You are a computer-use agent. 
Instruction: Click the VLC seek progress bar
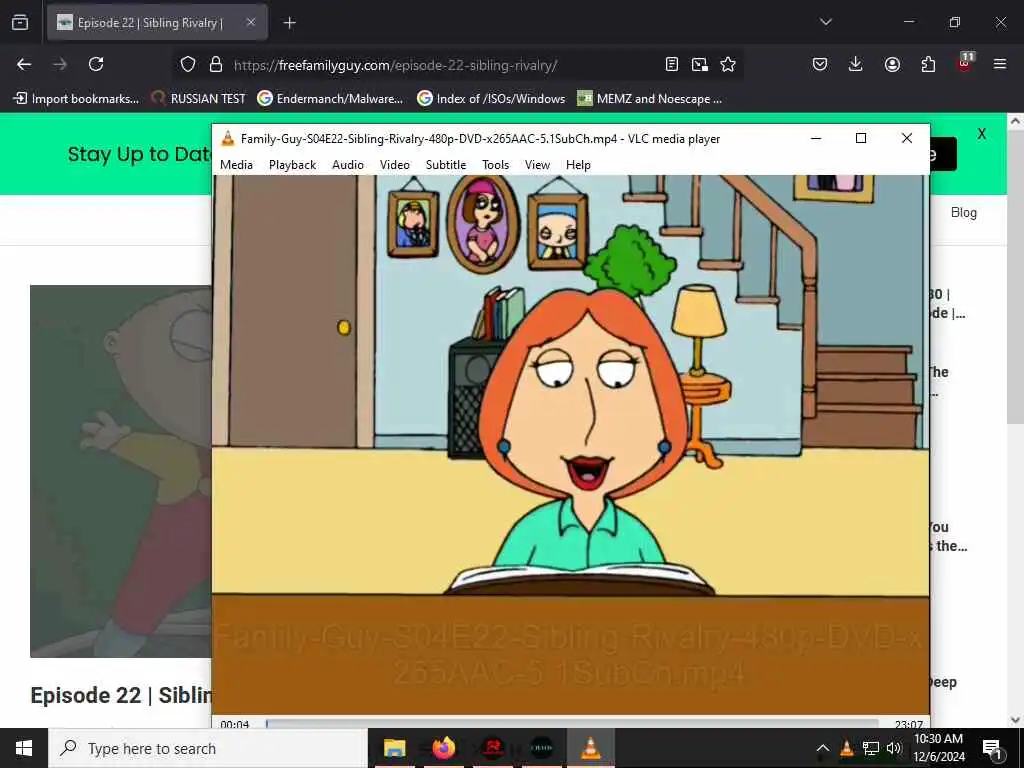pos(572,724)
